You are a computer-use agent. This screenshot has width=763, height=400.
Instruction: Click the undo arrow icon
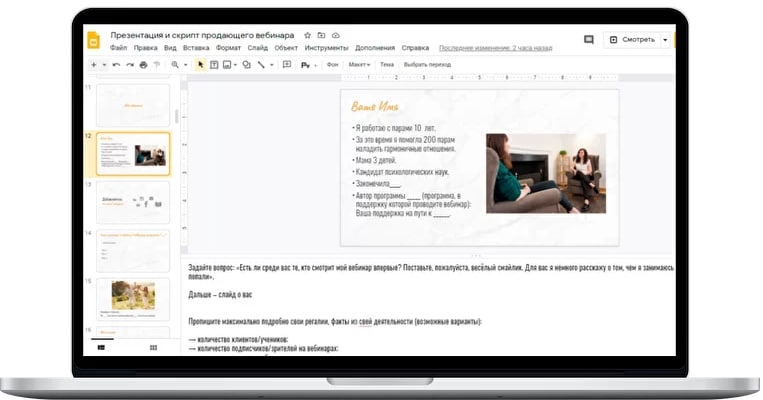[116, 65]
